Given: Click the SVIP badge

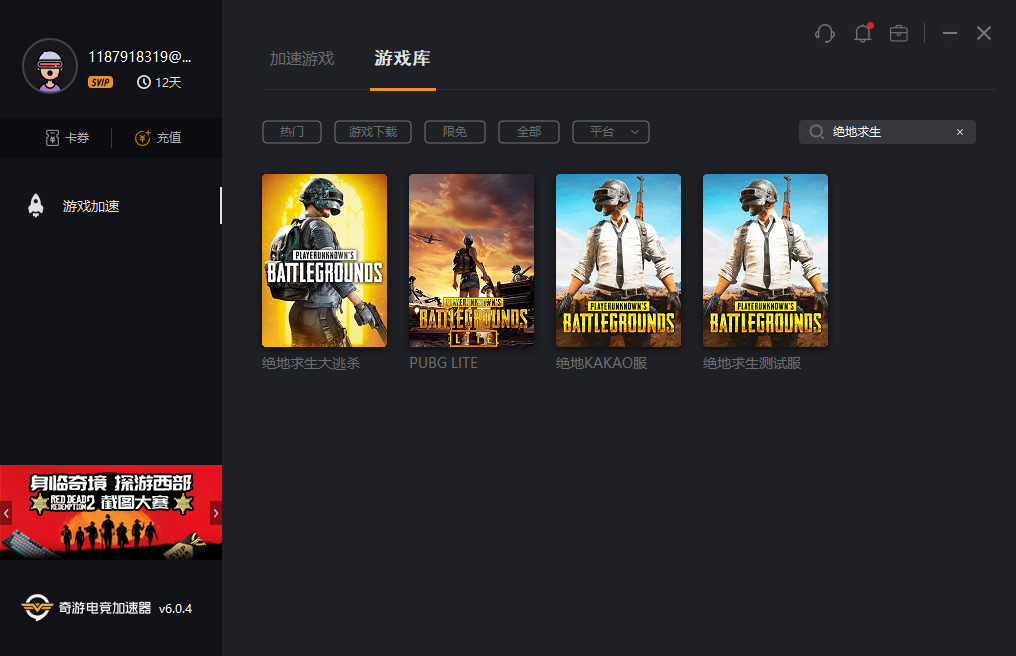Looking at the screenshot, I should tap(100, 82).
